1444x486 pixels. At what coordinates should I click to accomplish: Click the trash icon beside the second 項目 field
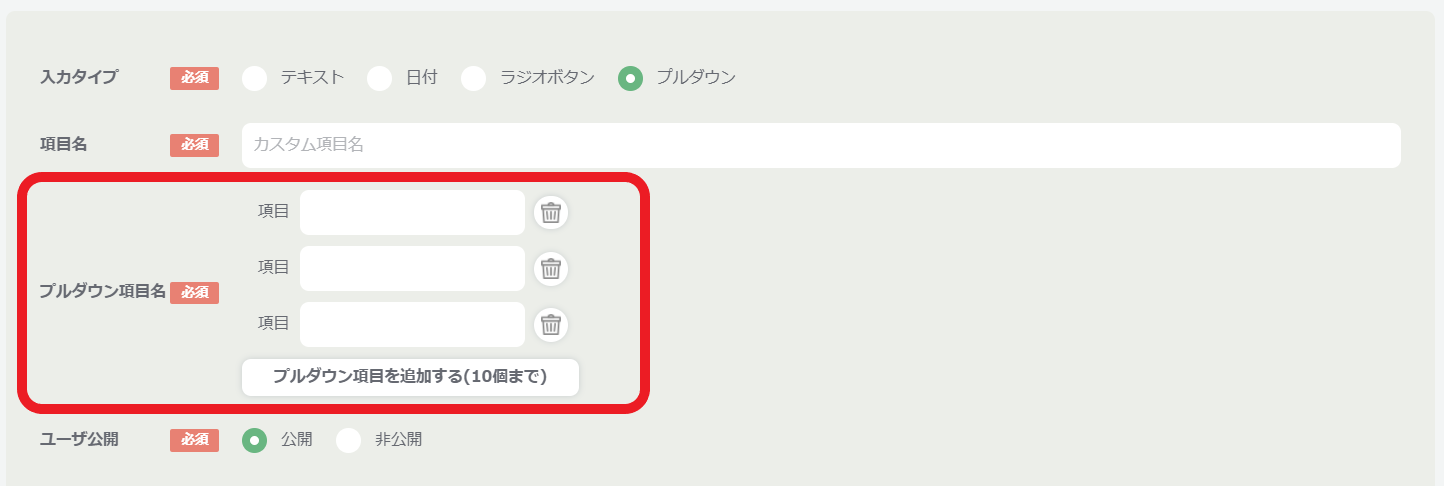click(x=550, y=269)
